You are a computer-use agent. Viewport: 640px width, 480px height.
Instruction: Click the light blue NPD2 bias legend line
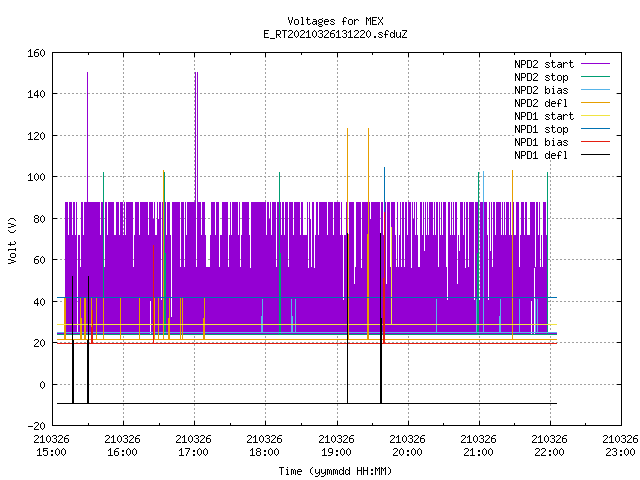point(595,90)
